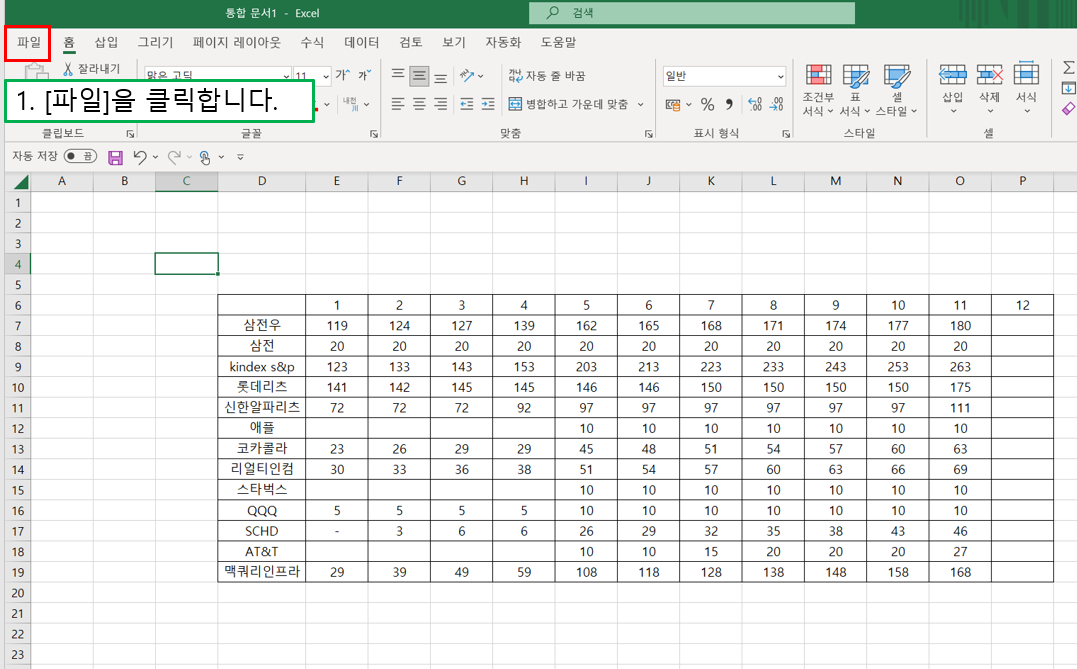This screenshot has height=669, width=1077.
Task: Click the accounting number format icon
Action: point(673,104)
